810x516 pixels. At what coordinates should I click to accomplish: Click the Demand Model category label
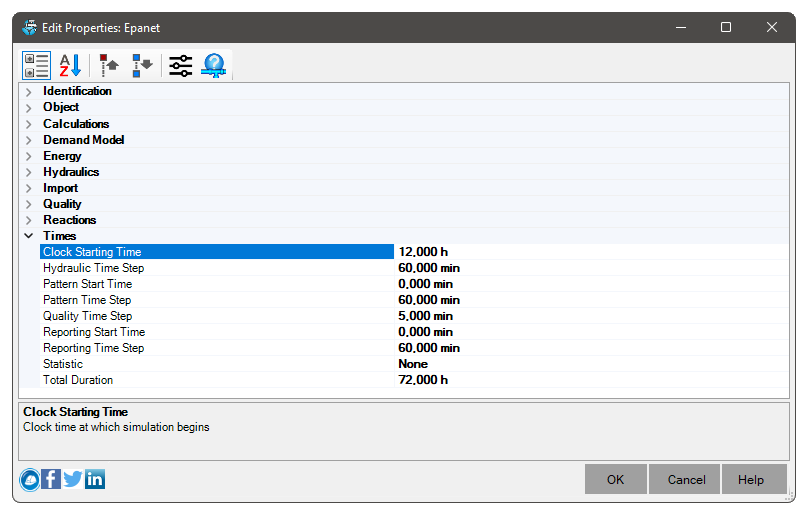(x=84, y=140)
